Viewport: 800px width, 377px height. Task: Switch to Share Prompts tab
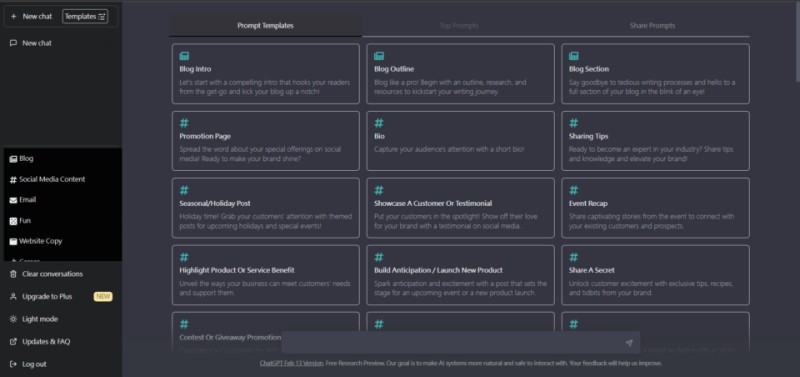pyautogui.click(x=653, y=26)
